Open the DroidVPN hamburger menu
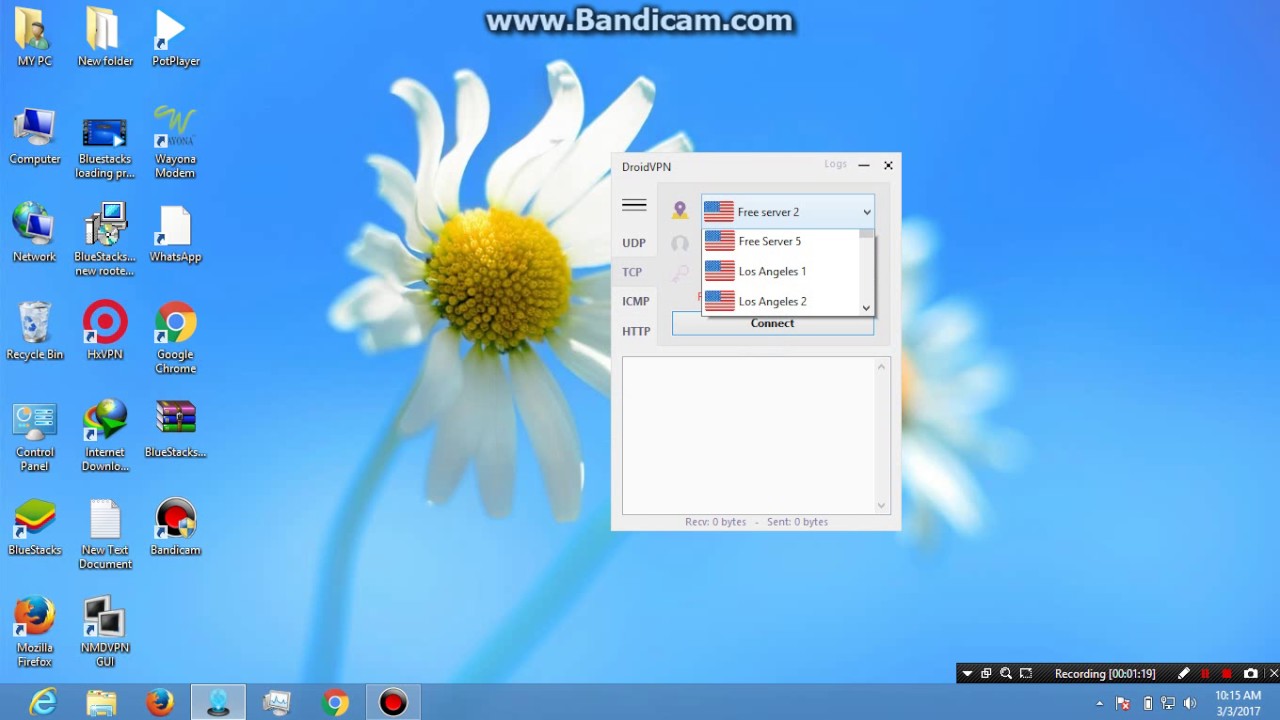1280x720 pixels. (x=634, y=205)
